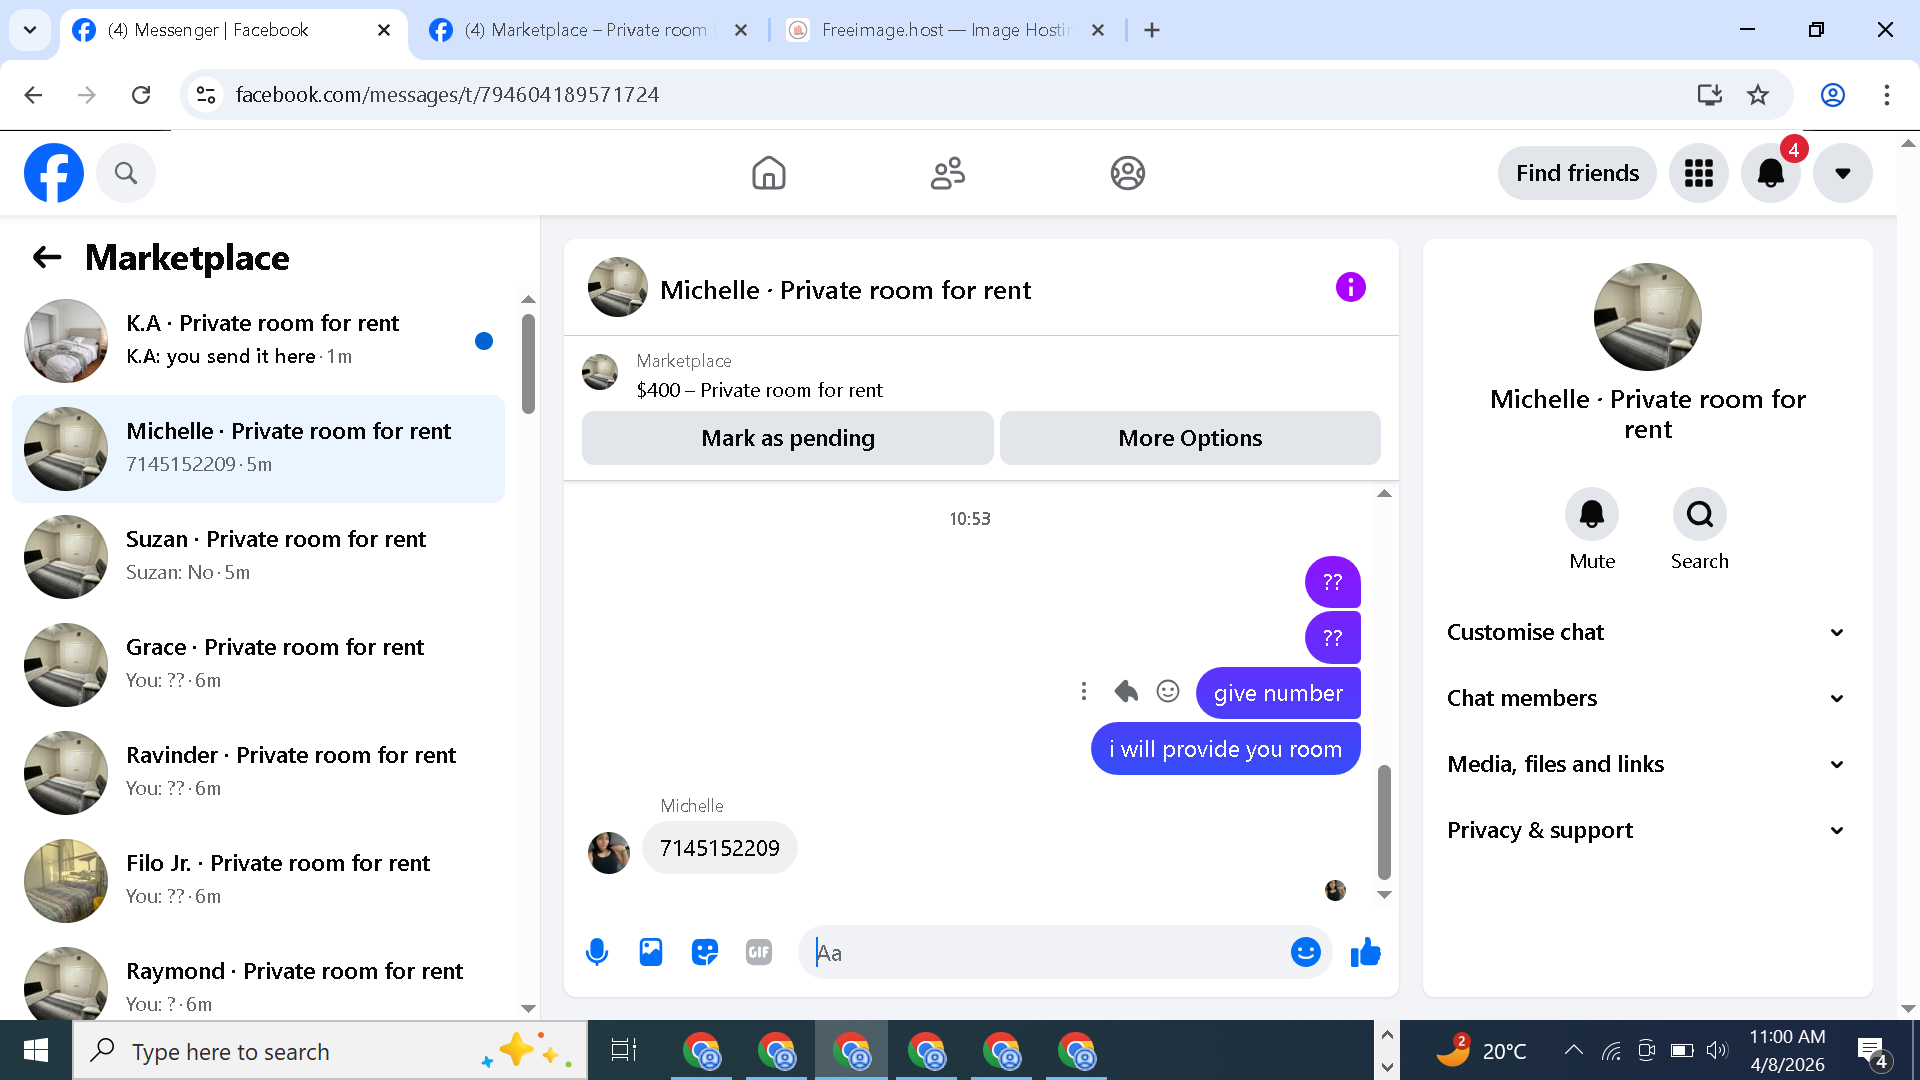Switch to the Marketplace browser tab
1920x1080 pixels.
point(585,30)
